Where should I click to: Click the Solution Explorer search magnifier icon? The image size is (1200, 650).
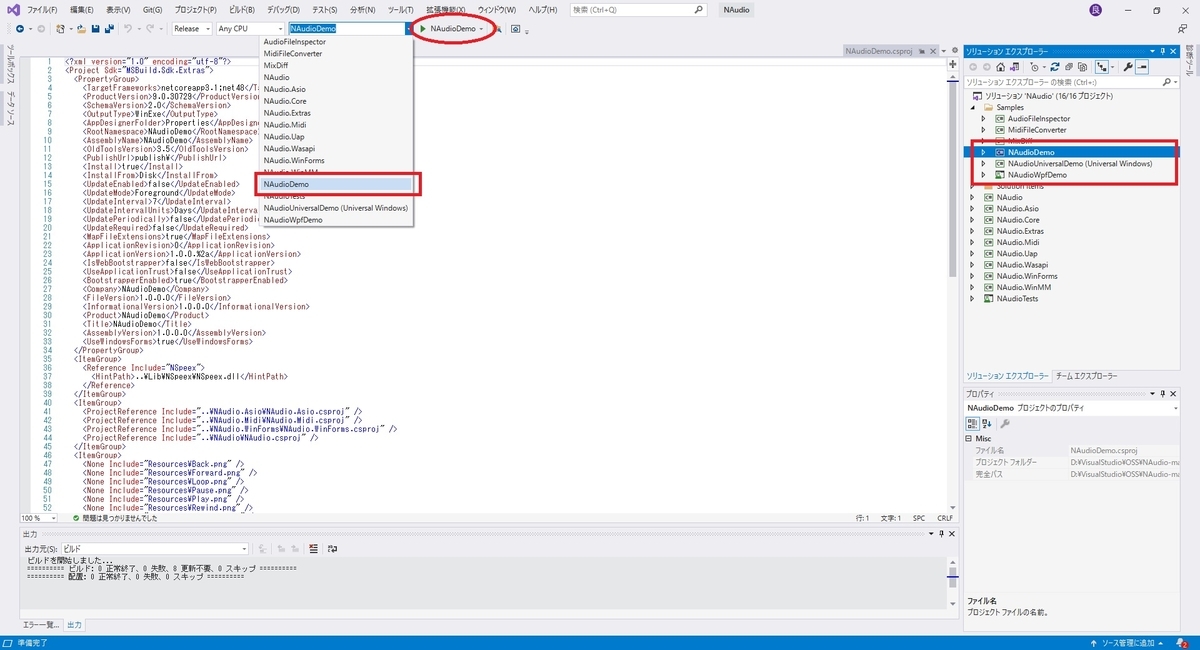1166,82
